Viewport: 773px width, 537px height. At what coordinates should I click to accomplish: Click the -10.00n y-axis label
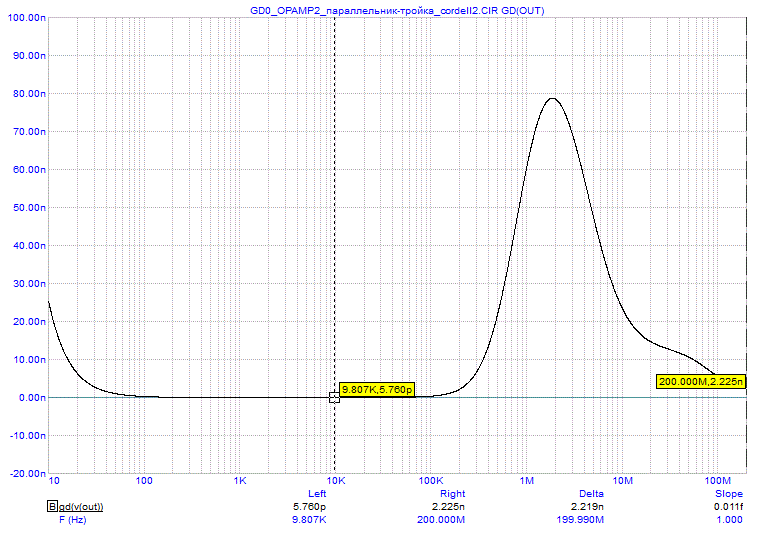[x=28, y=435]
